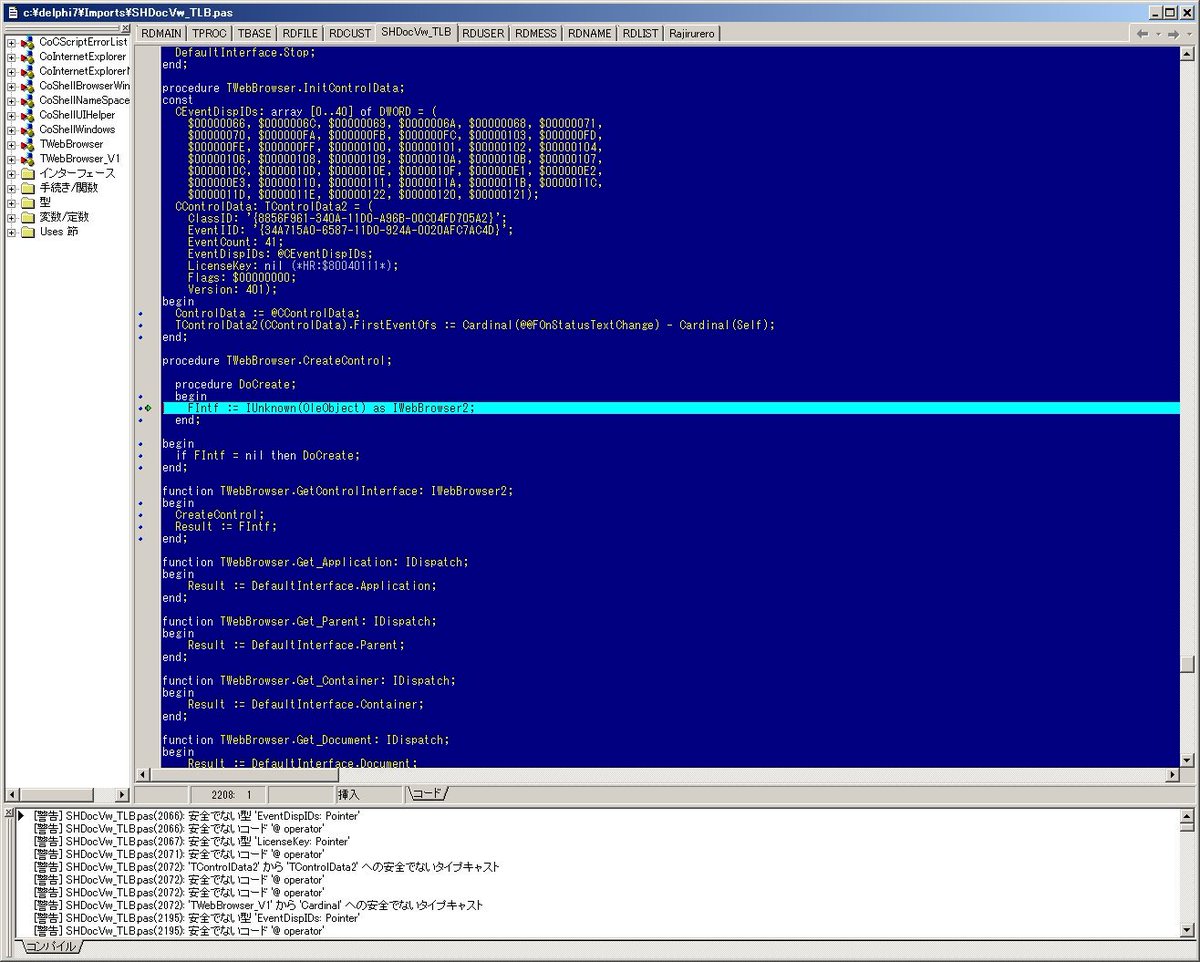Image resolution: width=1200 pixels, height=962 pixels.
Task: Select the コード tab below the editor
Action: pos(427,794)
